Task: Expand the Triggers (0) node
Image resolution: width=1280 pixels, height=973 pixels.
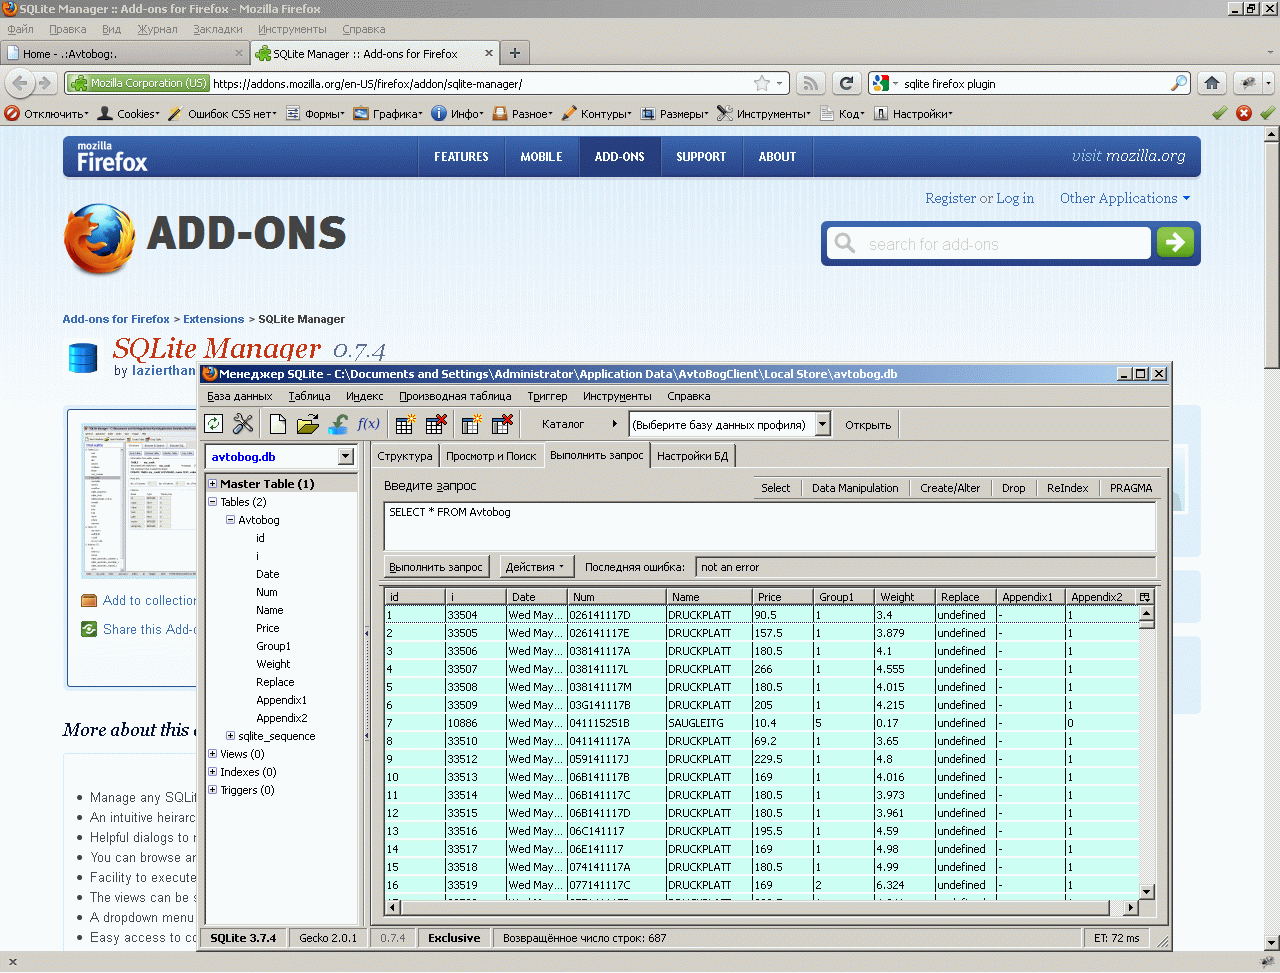Action: (212, 790)
